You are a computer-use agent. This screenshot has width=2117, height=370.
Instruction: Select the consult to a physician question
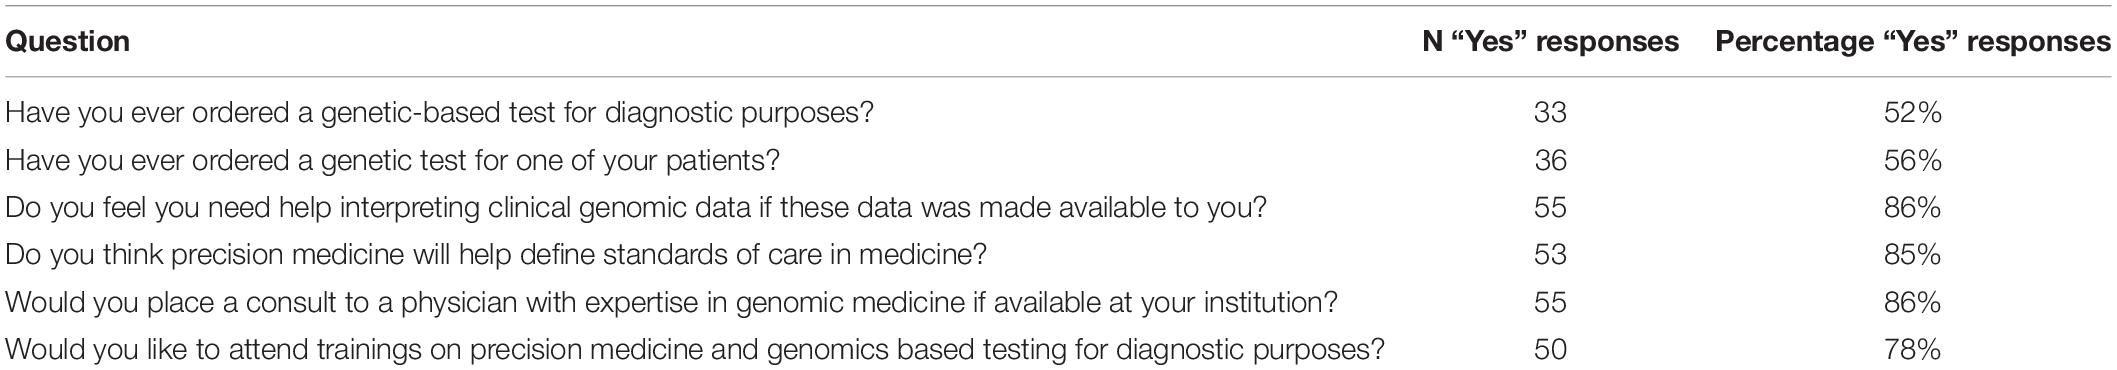pyautogui.click(x=672, y=303)
